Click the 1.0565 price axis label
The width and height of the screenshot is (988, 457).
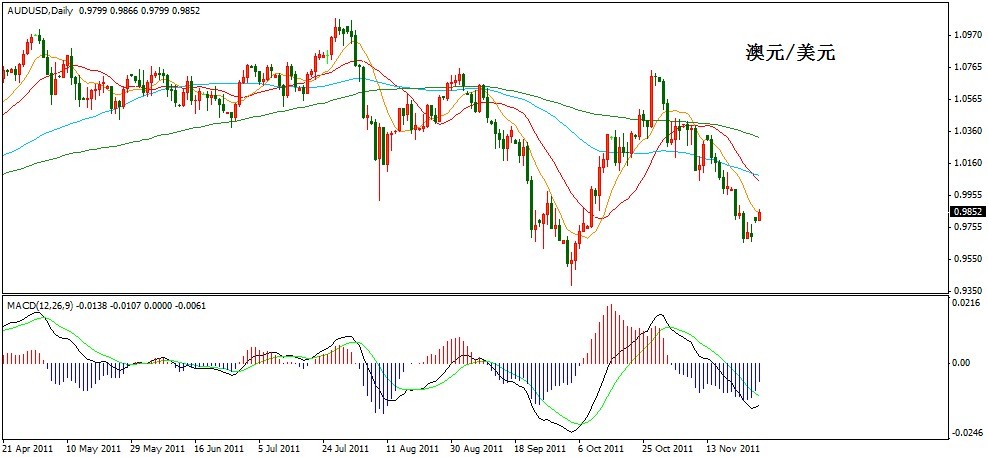(968, 99)
